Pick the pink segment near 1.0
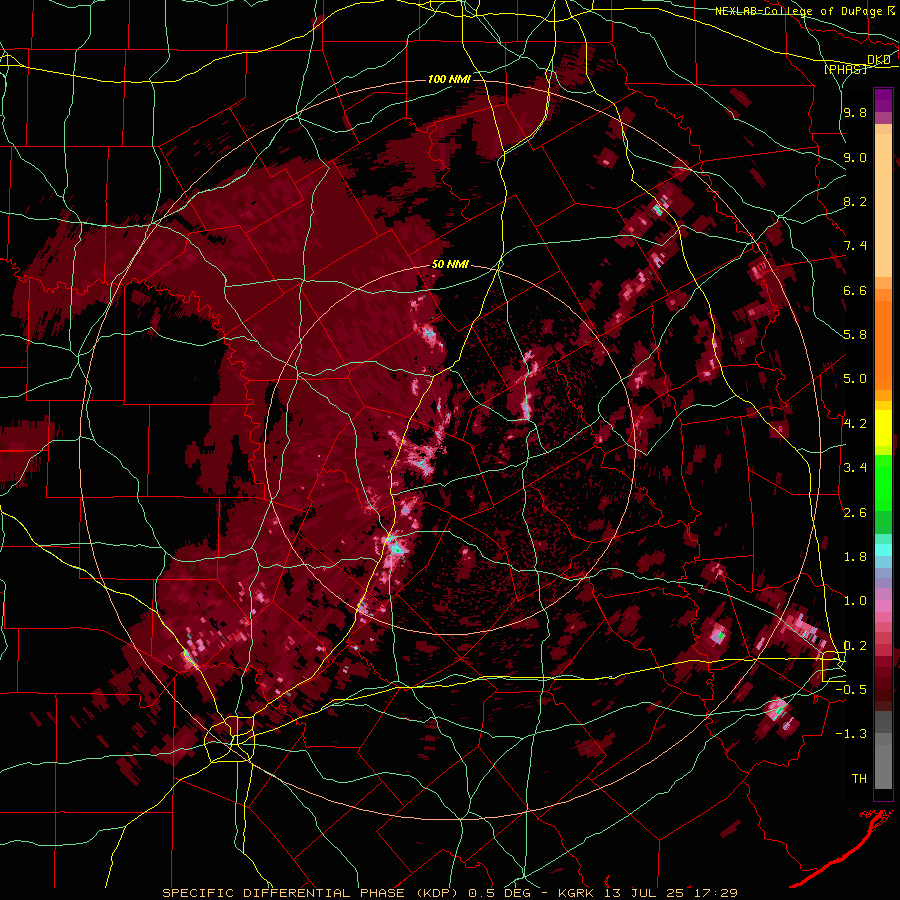Image resolution: width=900 pixels, height=900 pixels. (x=883, y=605)
